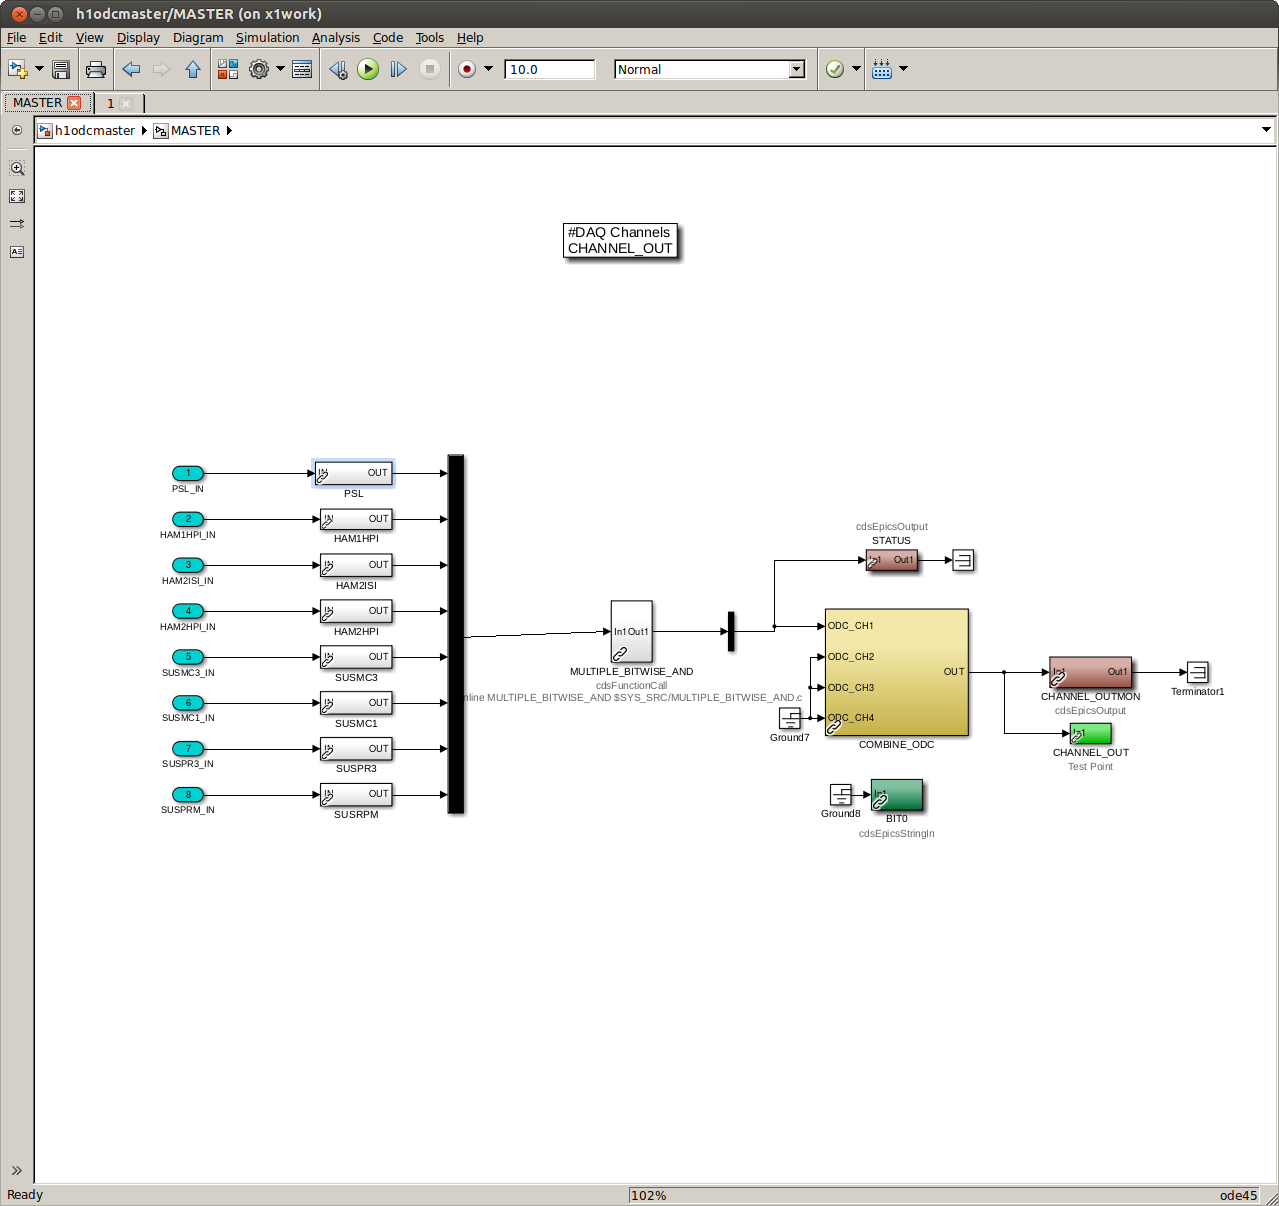Open the Library Browser icon
The height and width of the screenshot is (1206, 1279).
click(x=228, y=69)
